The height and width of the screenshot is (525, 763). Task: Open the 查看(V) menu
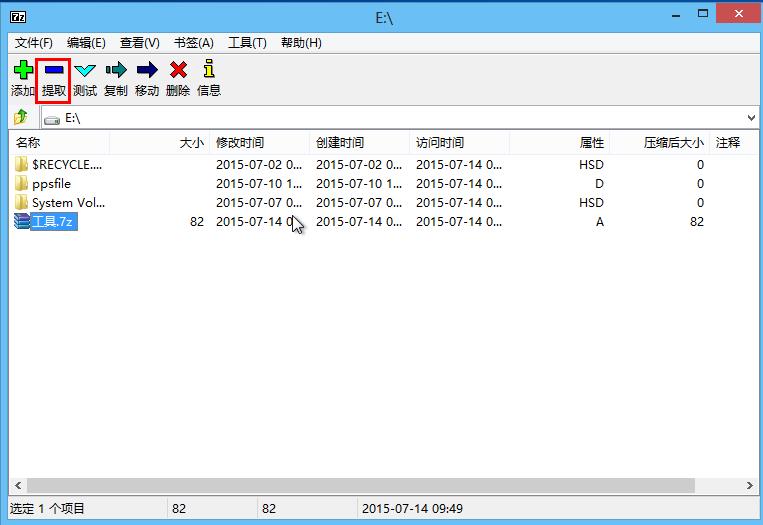(140, 43)
